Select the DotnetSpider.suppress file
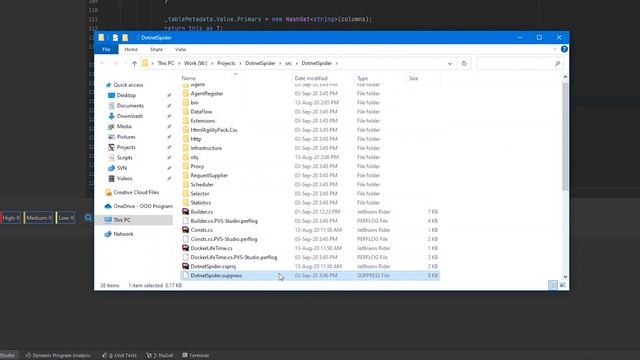Viewport: 640px width, 360px height. (310, 276)
